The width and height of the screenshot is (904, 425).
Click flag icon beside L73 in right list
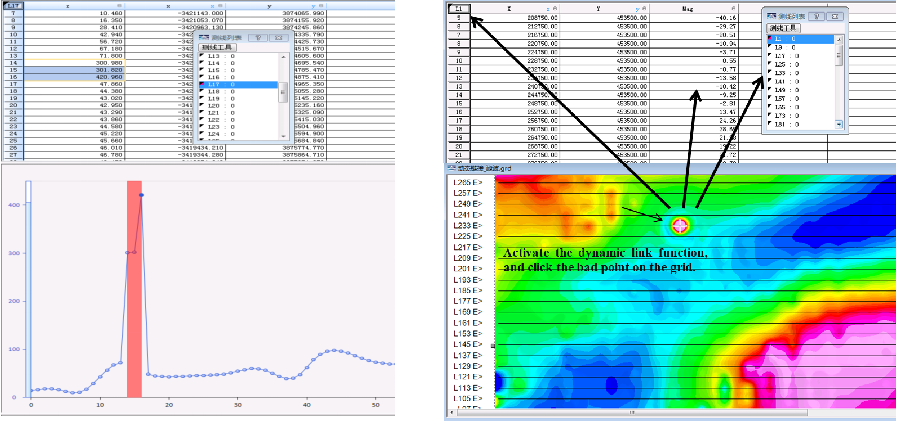click(x=770, y=115)
